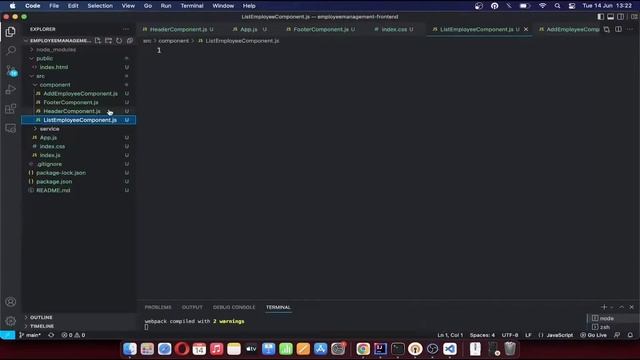This screenshot has width=640, height=360.
Task: Open .gitignore file in Explorer
Action: coord(49,164)
